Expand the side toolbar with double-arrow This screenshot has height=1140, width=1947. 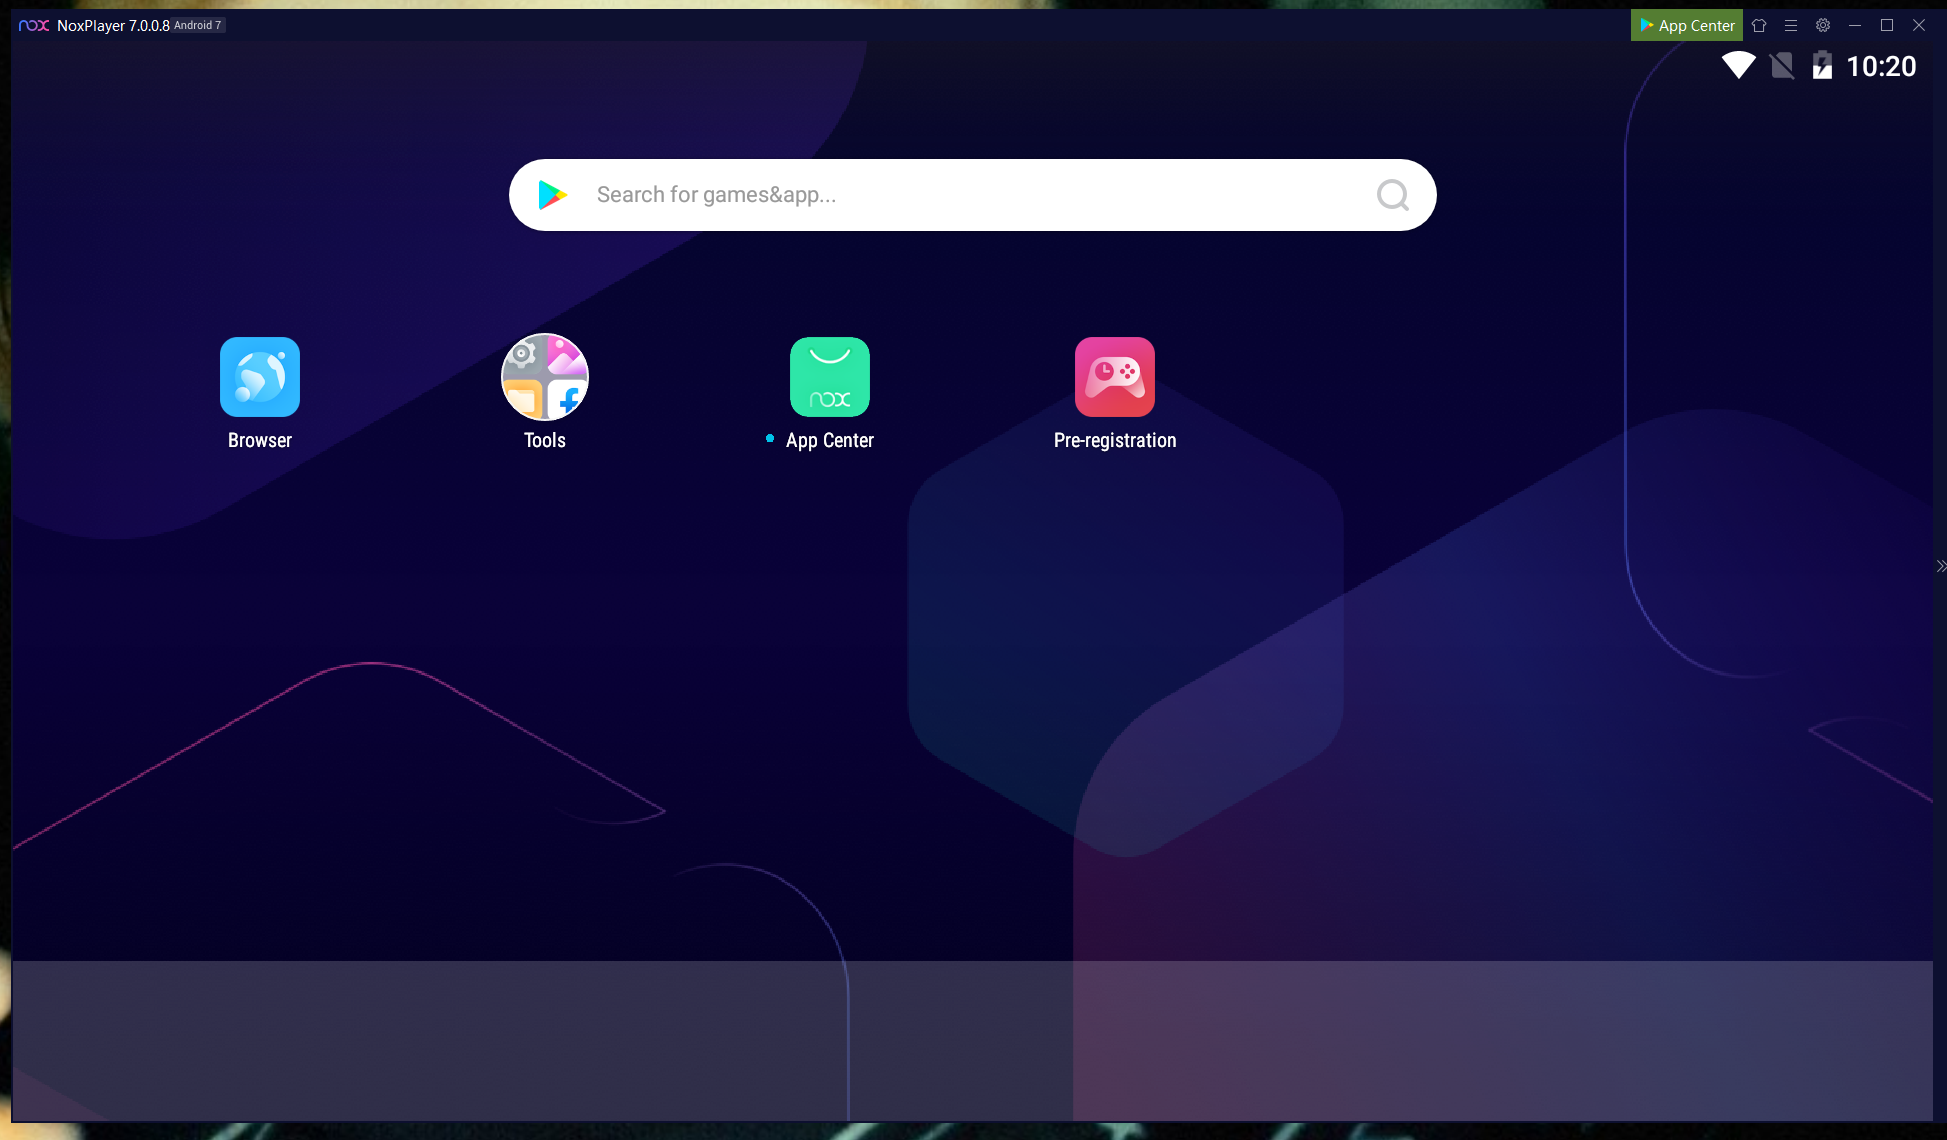coord(1940,566)
